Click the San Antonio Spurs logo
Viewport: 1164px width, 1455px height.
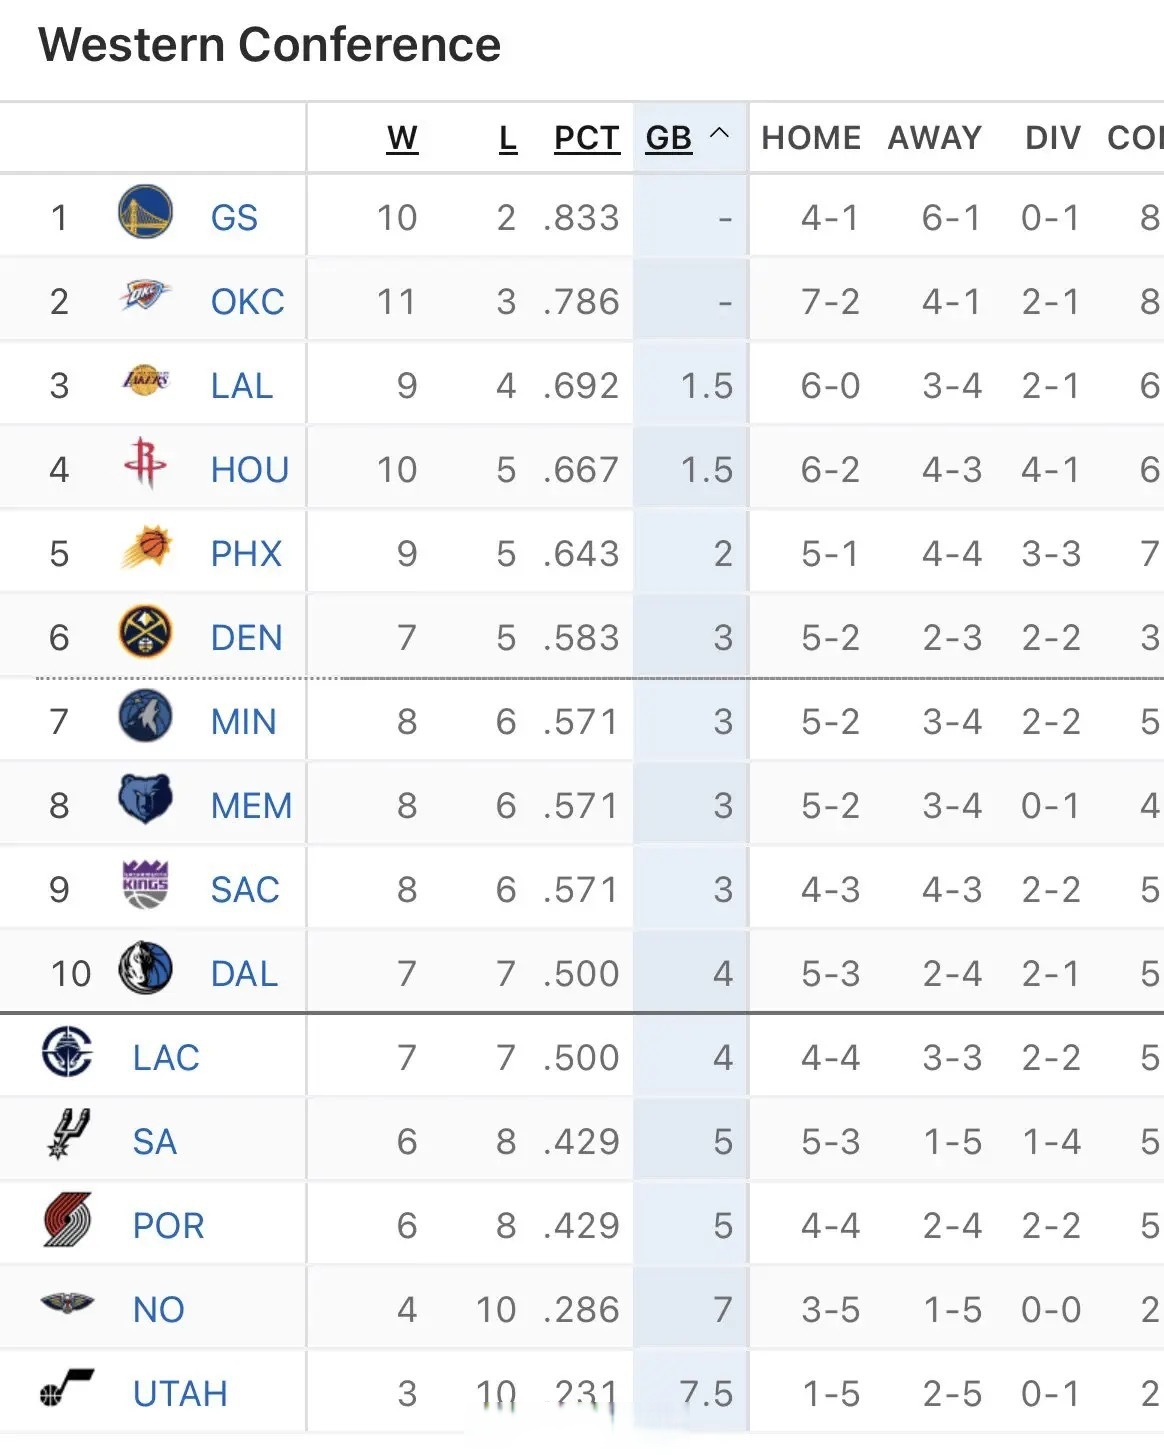68,1135
